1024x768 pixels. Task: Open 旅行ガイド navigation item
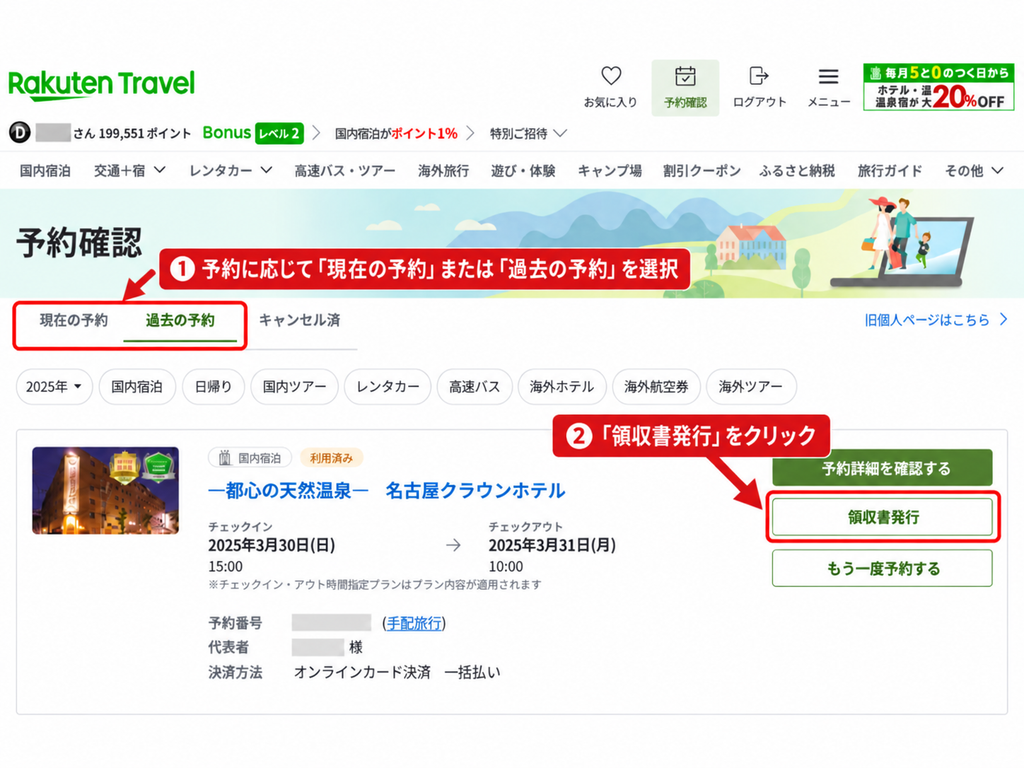click(x=889, y=170)
